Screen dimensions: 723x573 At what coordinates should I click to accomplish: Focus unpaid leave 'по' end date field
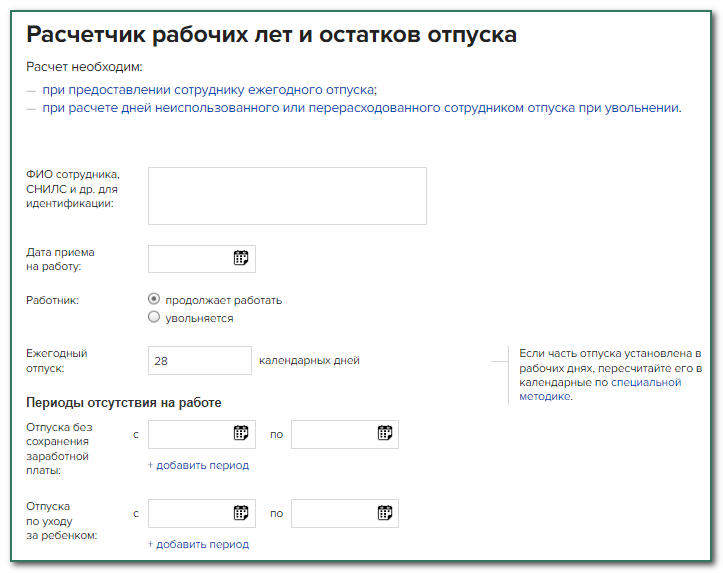(333, 433)
